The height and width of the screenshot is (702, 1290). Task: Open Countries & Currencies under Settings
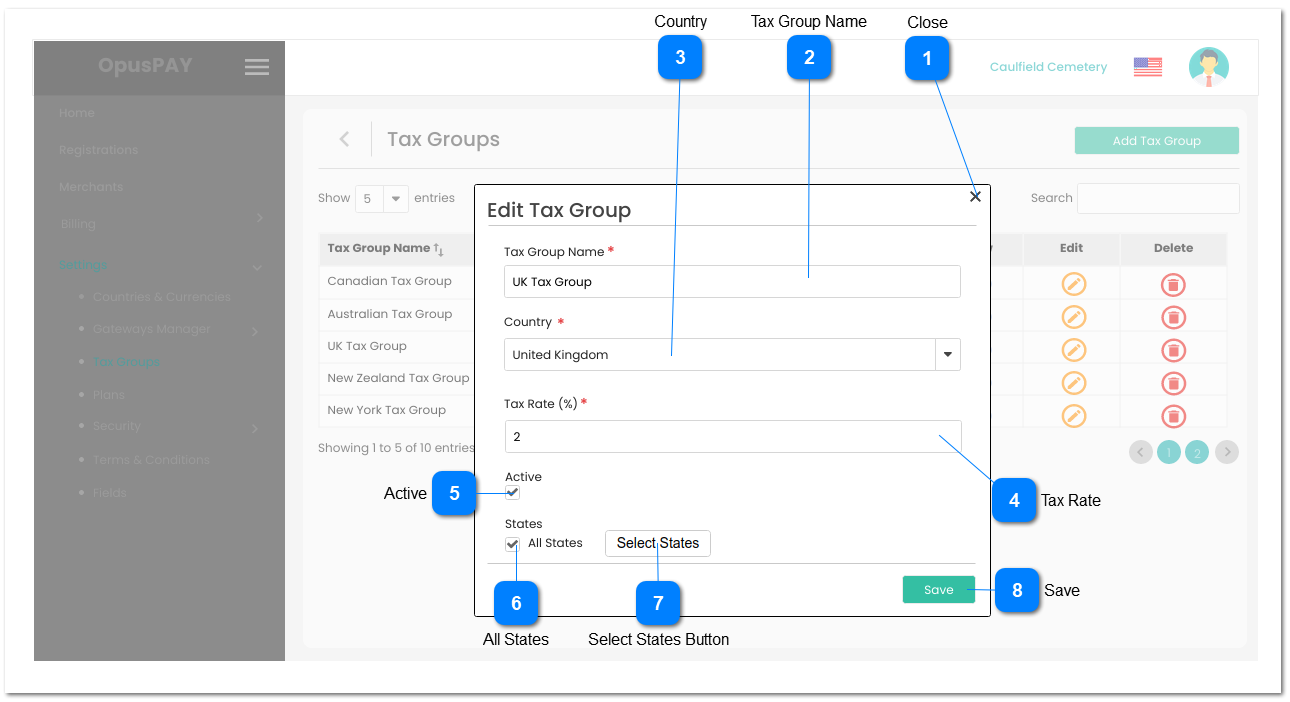point(162,297)
